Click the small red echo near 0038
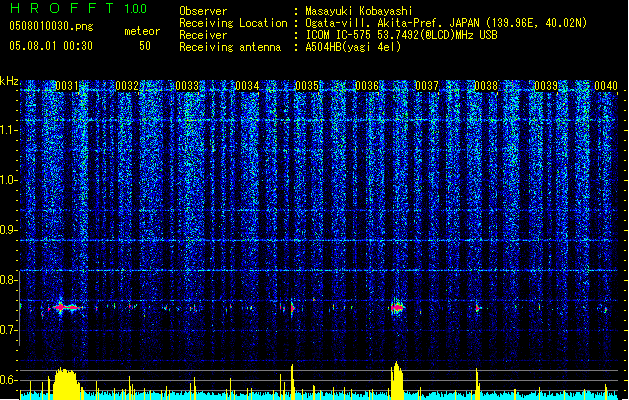 [x=477, y=308]
